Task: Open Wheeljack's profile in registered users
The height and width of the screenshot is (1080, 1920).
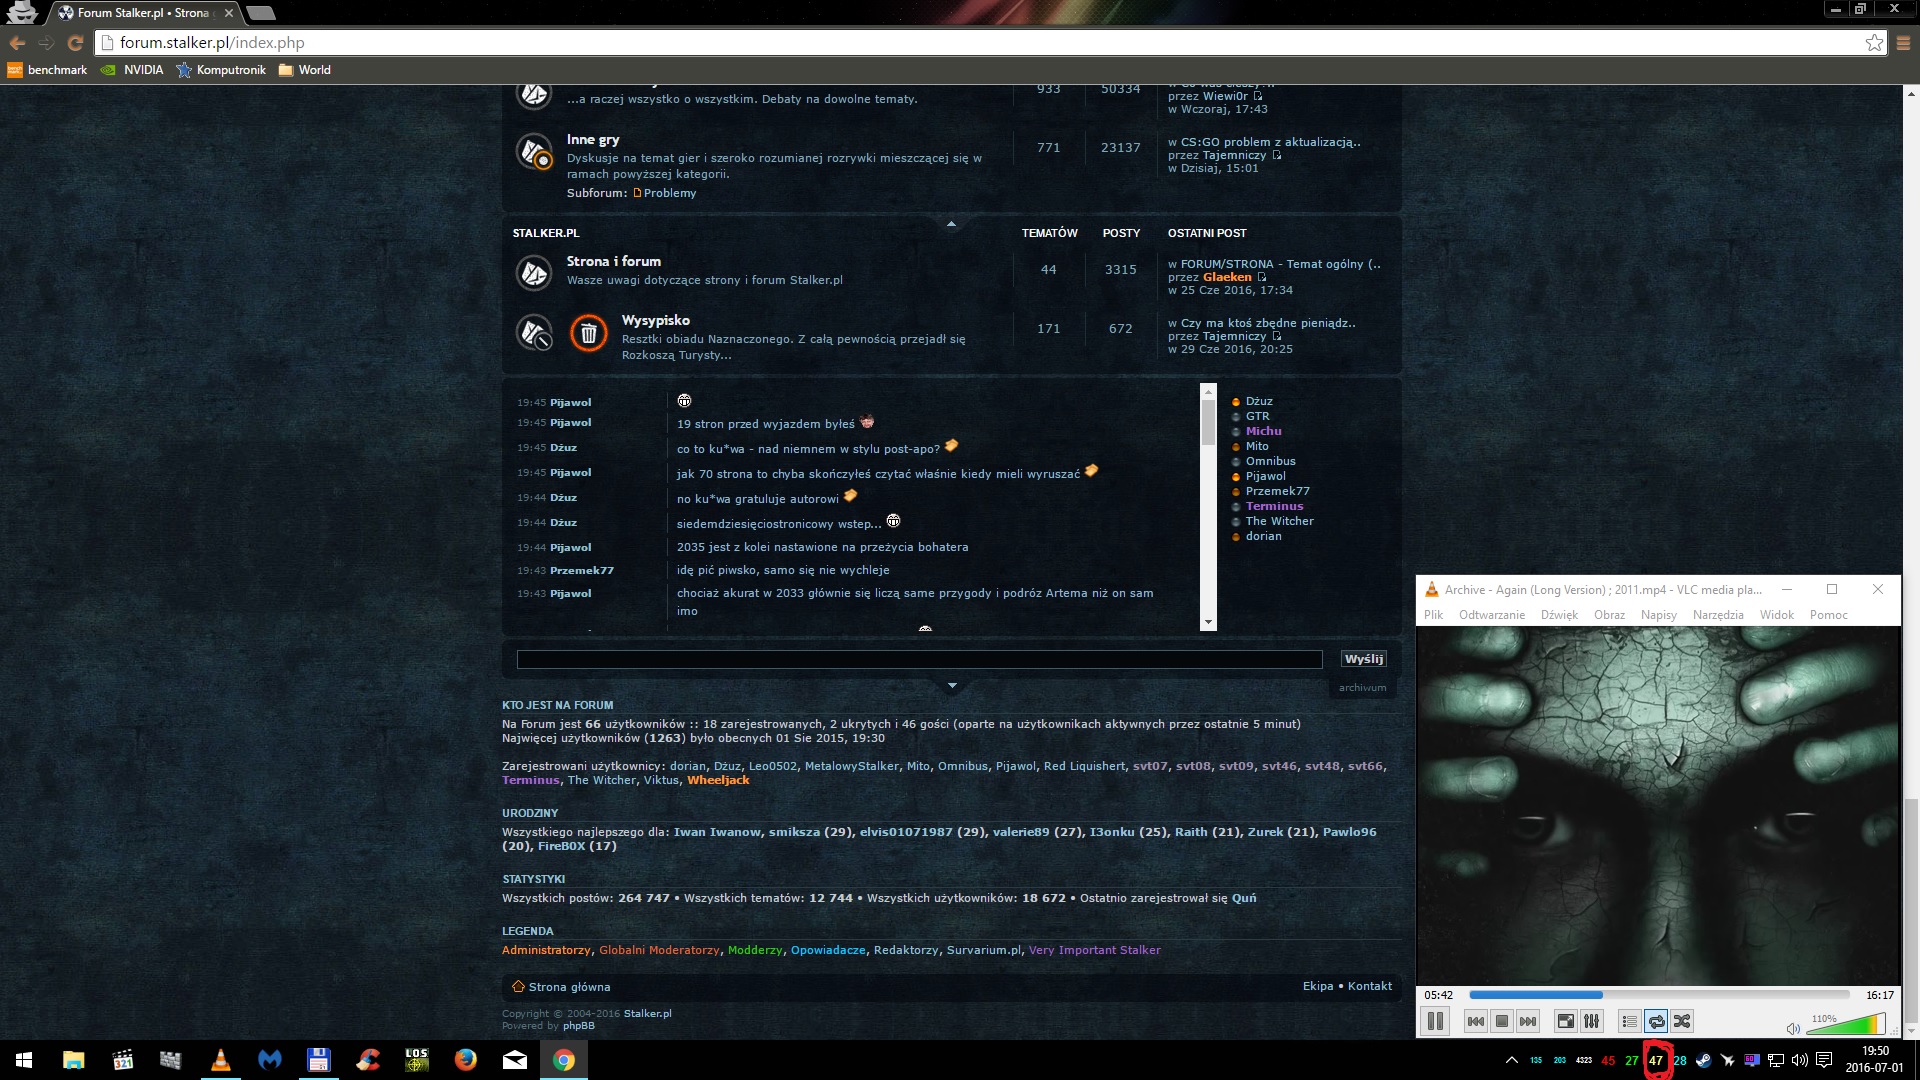Action: pyautogui.click(x=717, y=780)
